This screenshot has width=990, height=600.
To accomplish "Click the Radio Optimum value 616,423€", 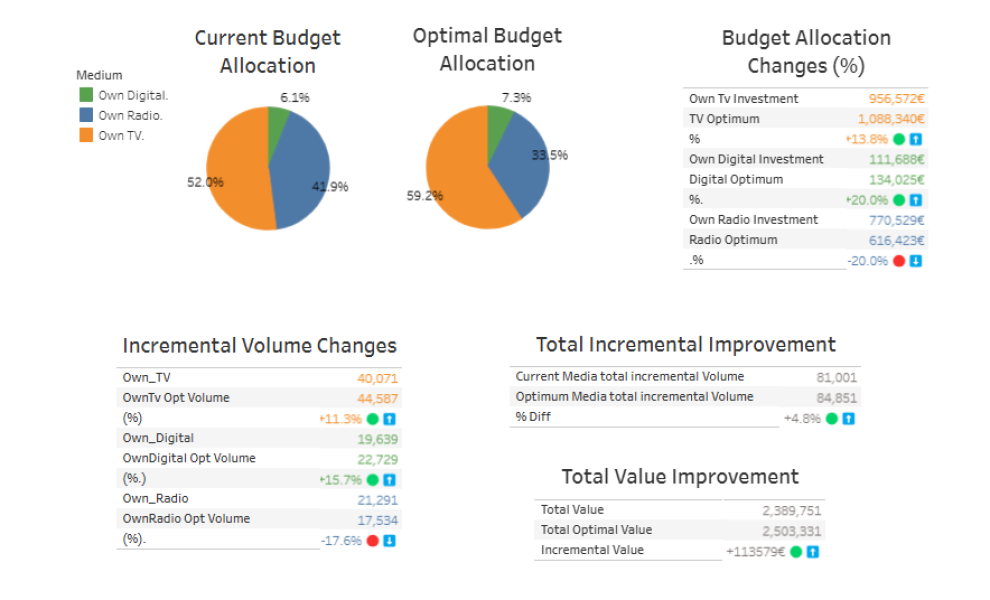I will pyautogui.click(x=897, y=240).
